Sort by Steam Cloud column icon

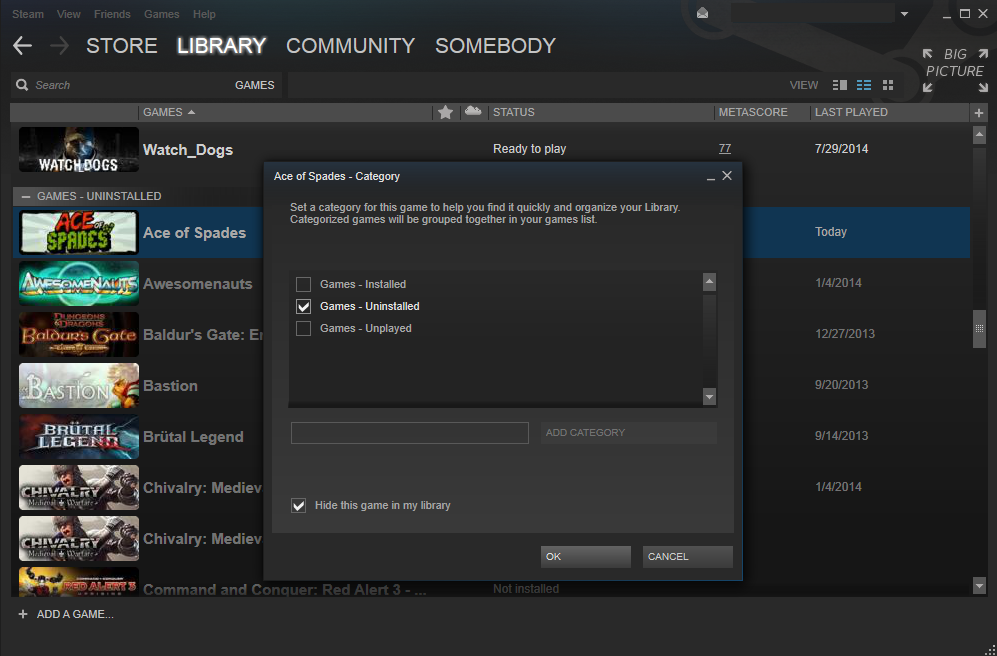coord(472,111)
